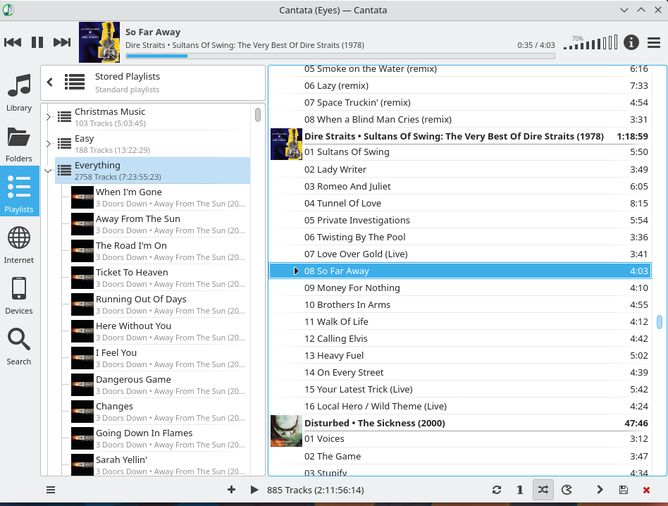
Task: Click the play queue scrollbar handle
Action: [659, 322]
